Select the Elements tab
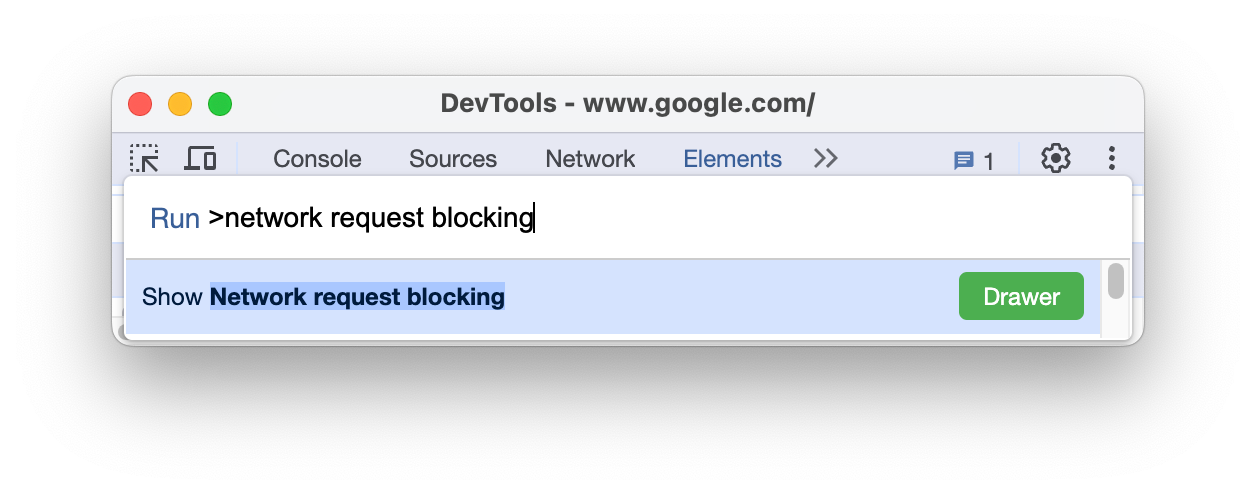Viewport: 1256px width, 494px height. [732, 159]
